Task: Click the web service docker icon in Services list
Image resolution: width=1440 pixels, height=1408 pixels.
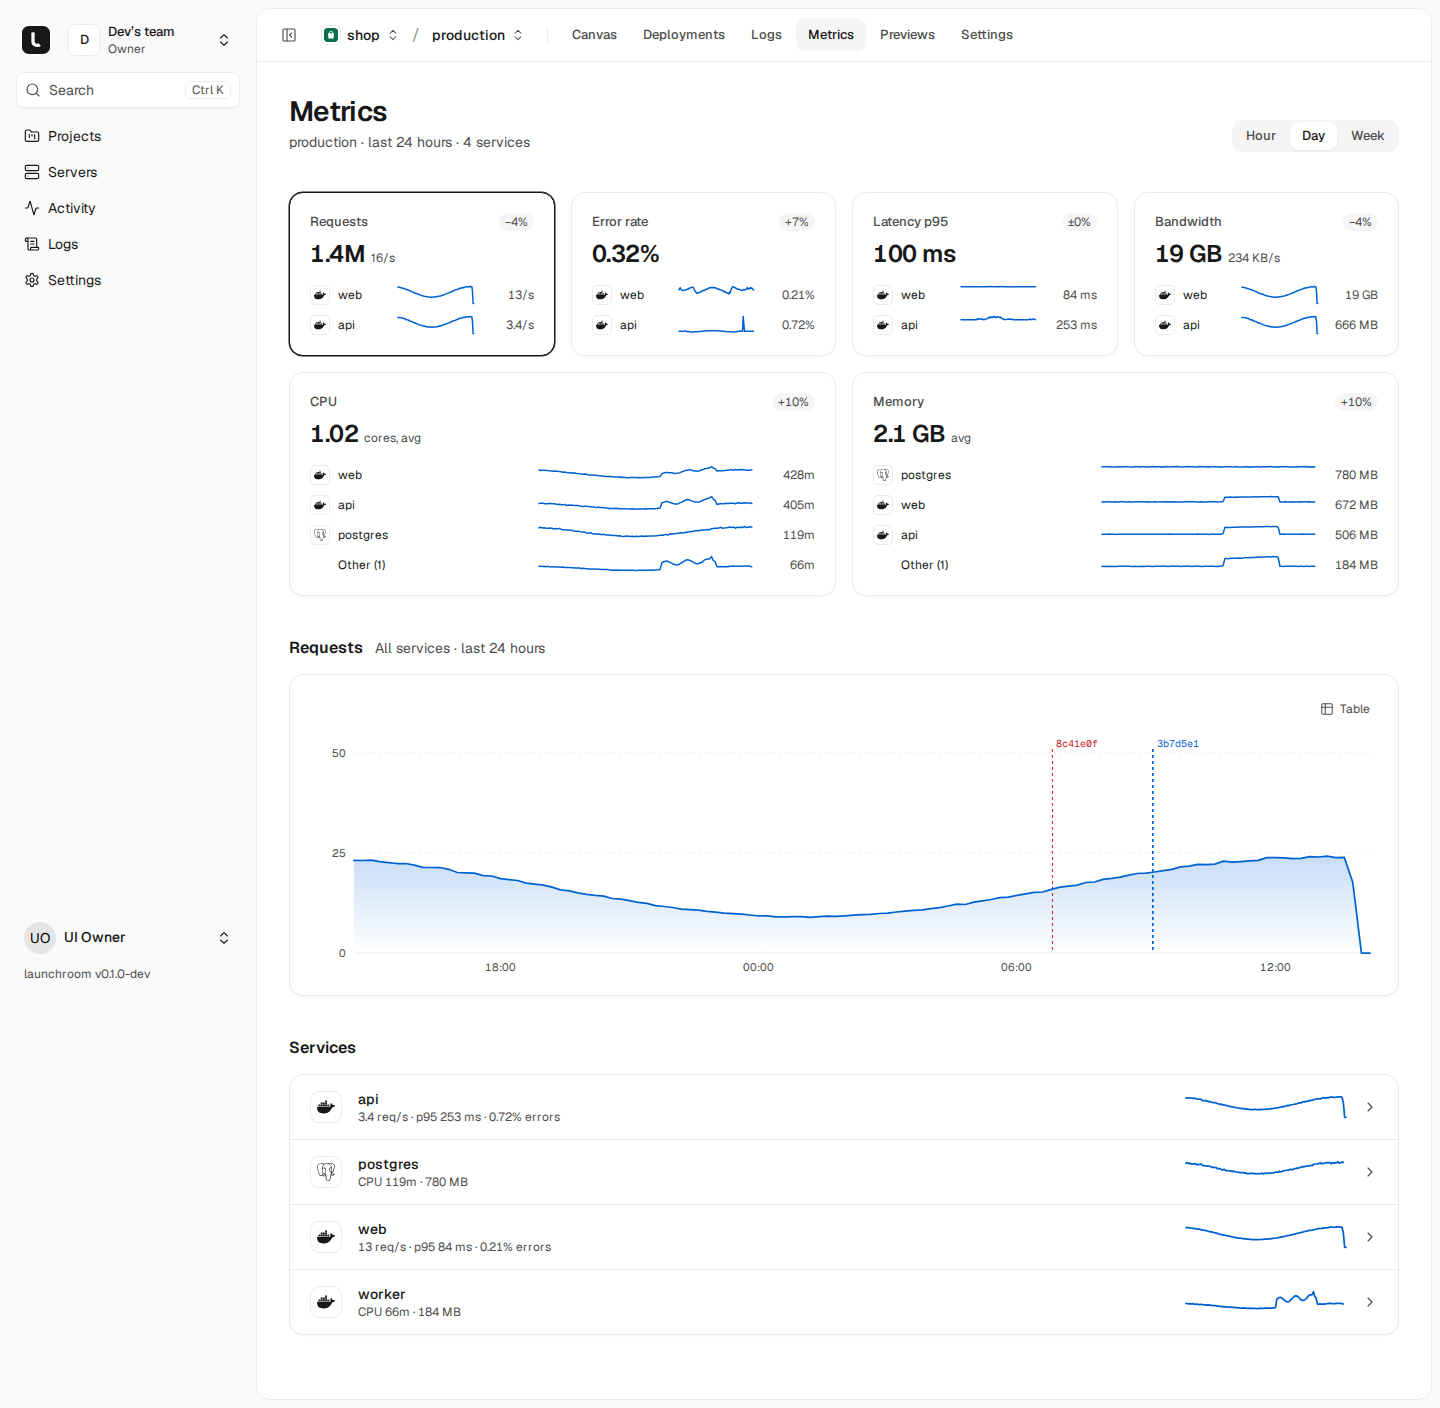Action: [x=326, y=1237]
